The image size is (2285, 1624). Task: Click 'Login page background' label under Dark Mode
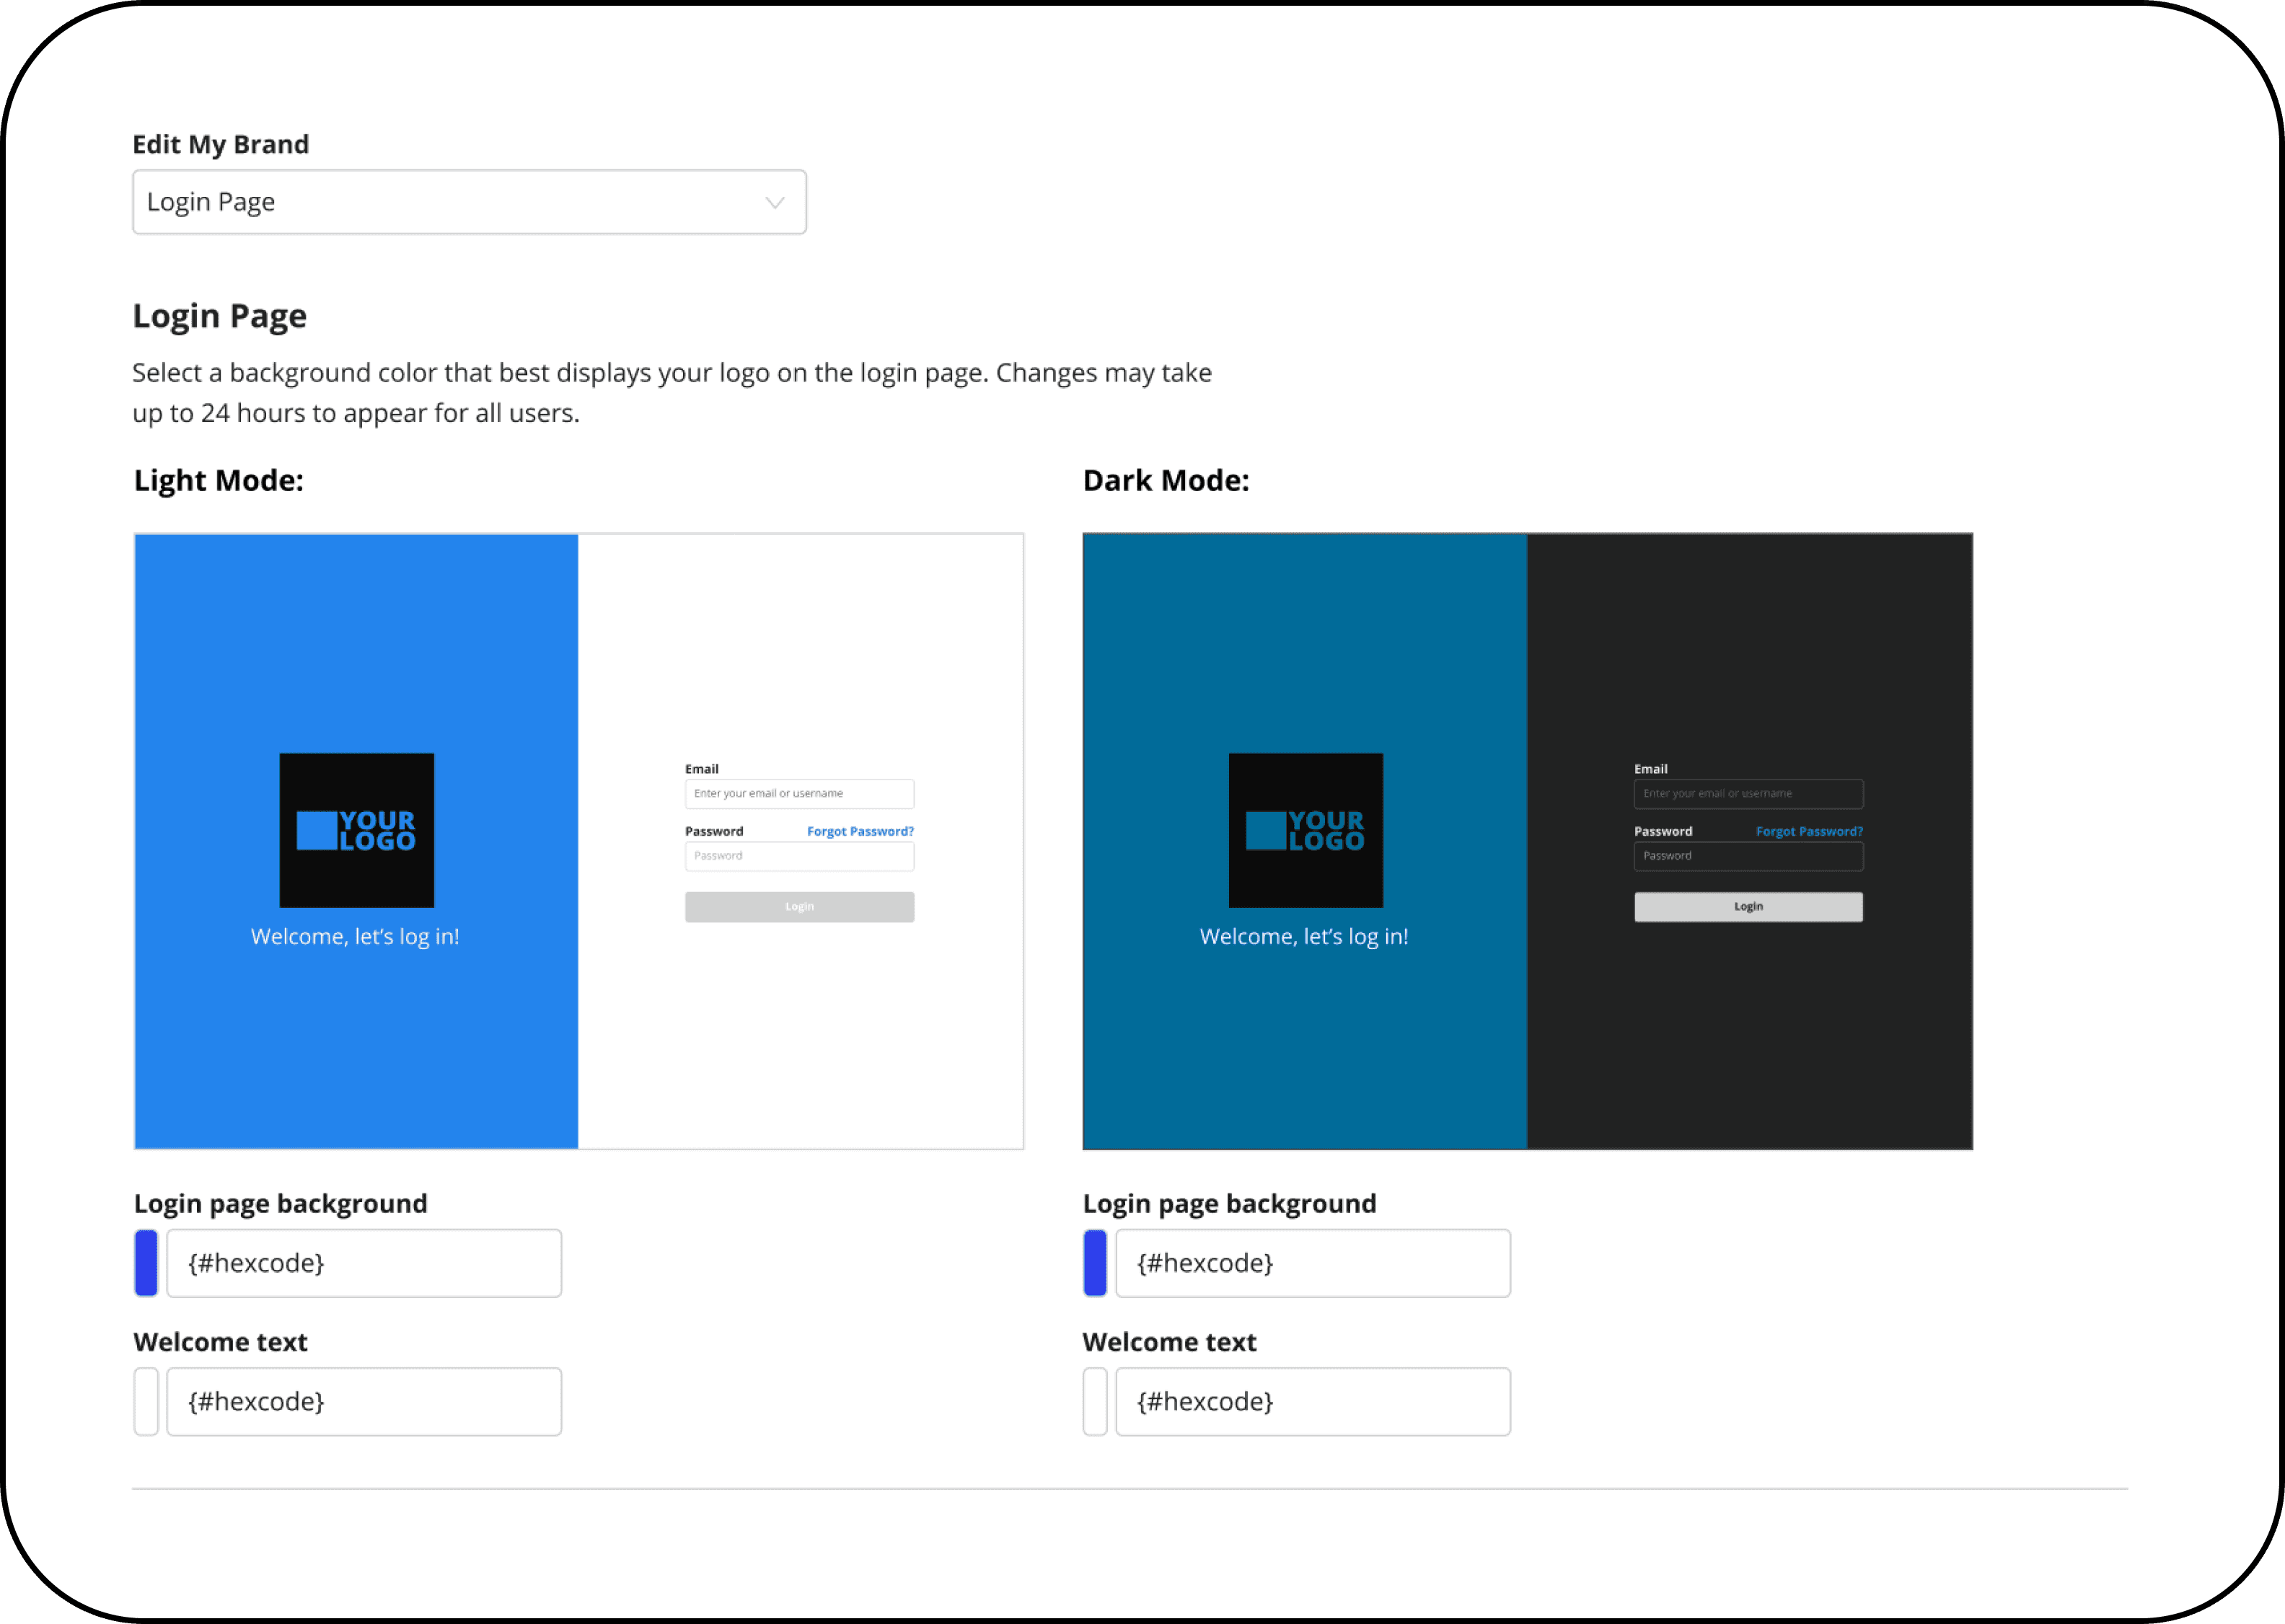coord(1230,1204)
